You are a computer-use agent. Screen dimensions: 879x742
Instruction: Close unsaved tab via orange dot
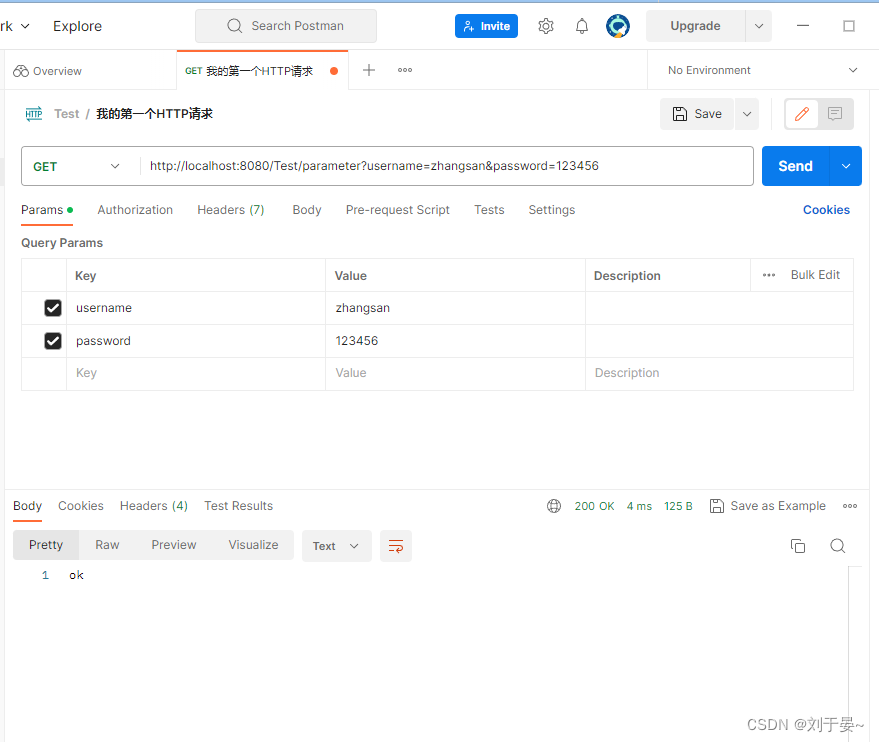[334, 71]
